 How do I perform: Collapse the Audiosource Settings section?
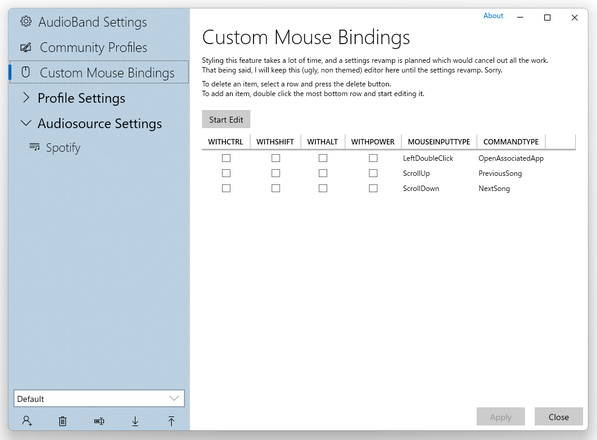click(26, 123)
